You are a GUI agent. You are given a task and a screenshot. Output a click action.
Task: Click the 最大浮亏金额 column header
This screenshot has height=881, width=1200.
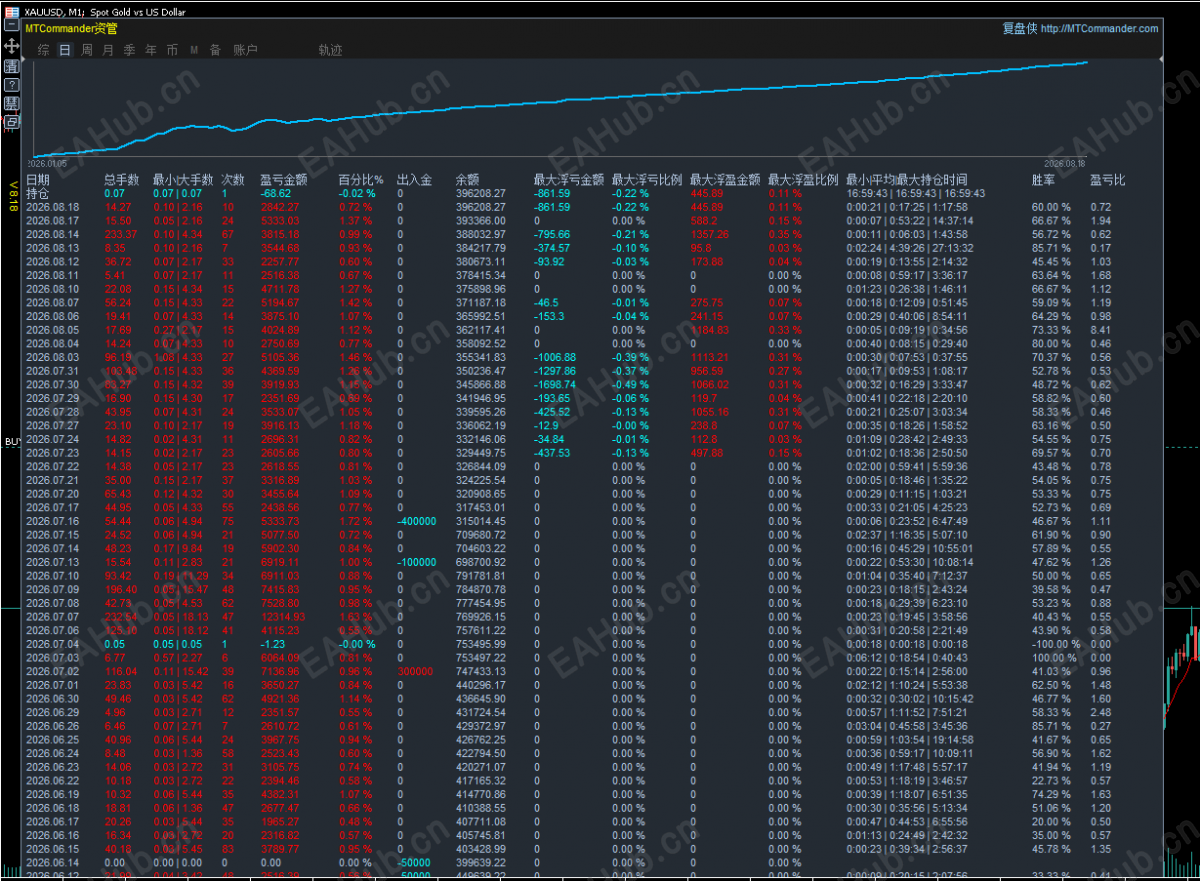(x=569, y=180)
